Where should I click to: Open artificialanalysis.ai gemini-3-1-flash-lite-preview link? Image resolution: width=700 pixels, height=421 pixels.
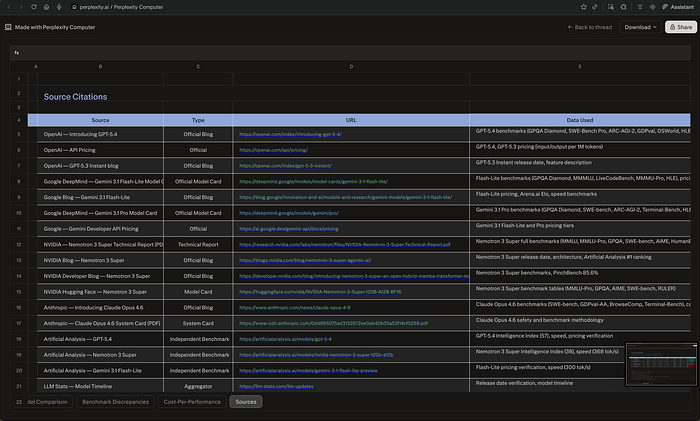308,371
